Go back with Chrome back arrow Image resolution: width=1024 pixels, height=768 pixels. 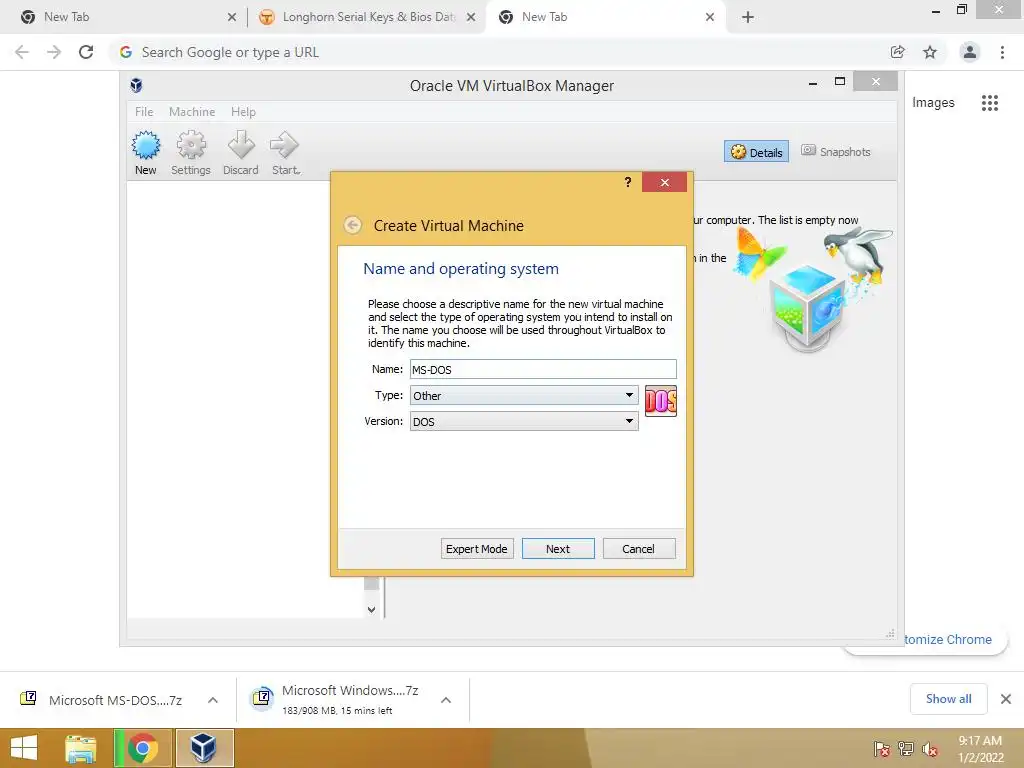22,52
